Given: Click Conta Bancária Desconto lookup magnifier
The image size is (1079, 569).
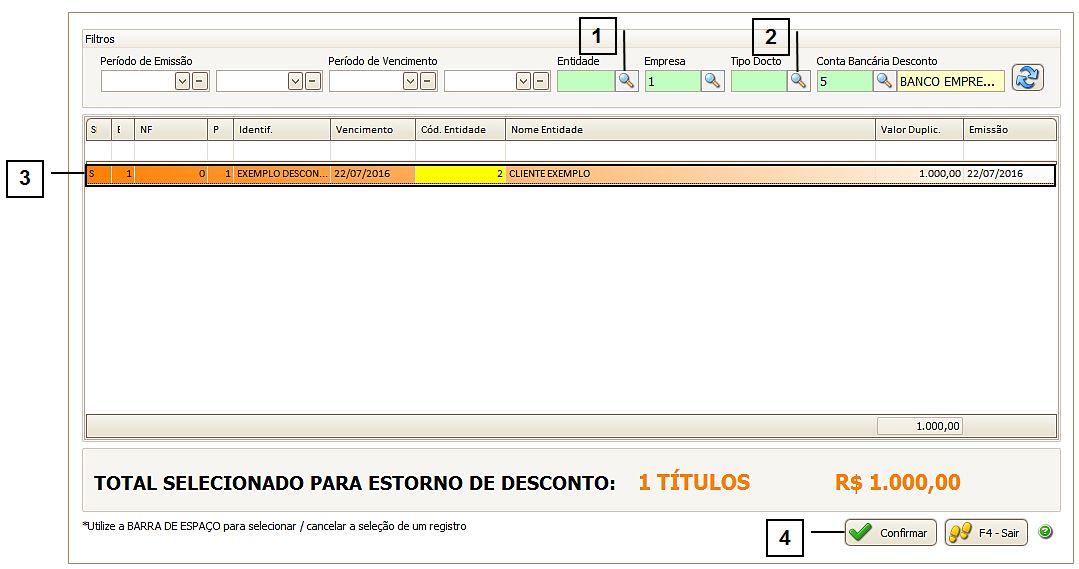Looking at the screenshot, I should tap(884, 82).
